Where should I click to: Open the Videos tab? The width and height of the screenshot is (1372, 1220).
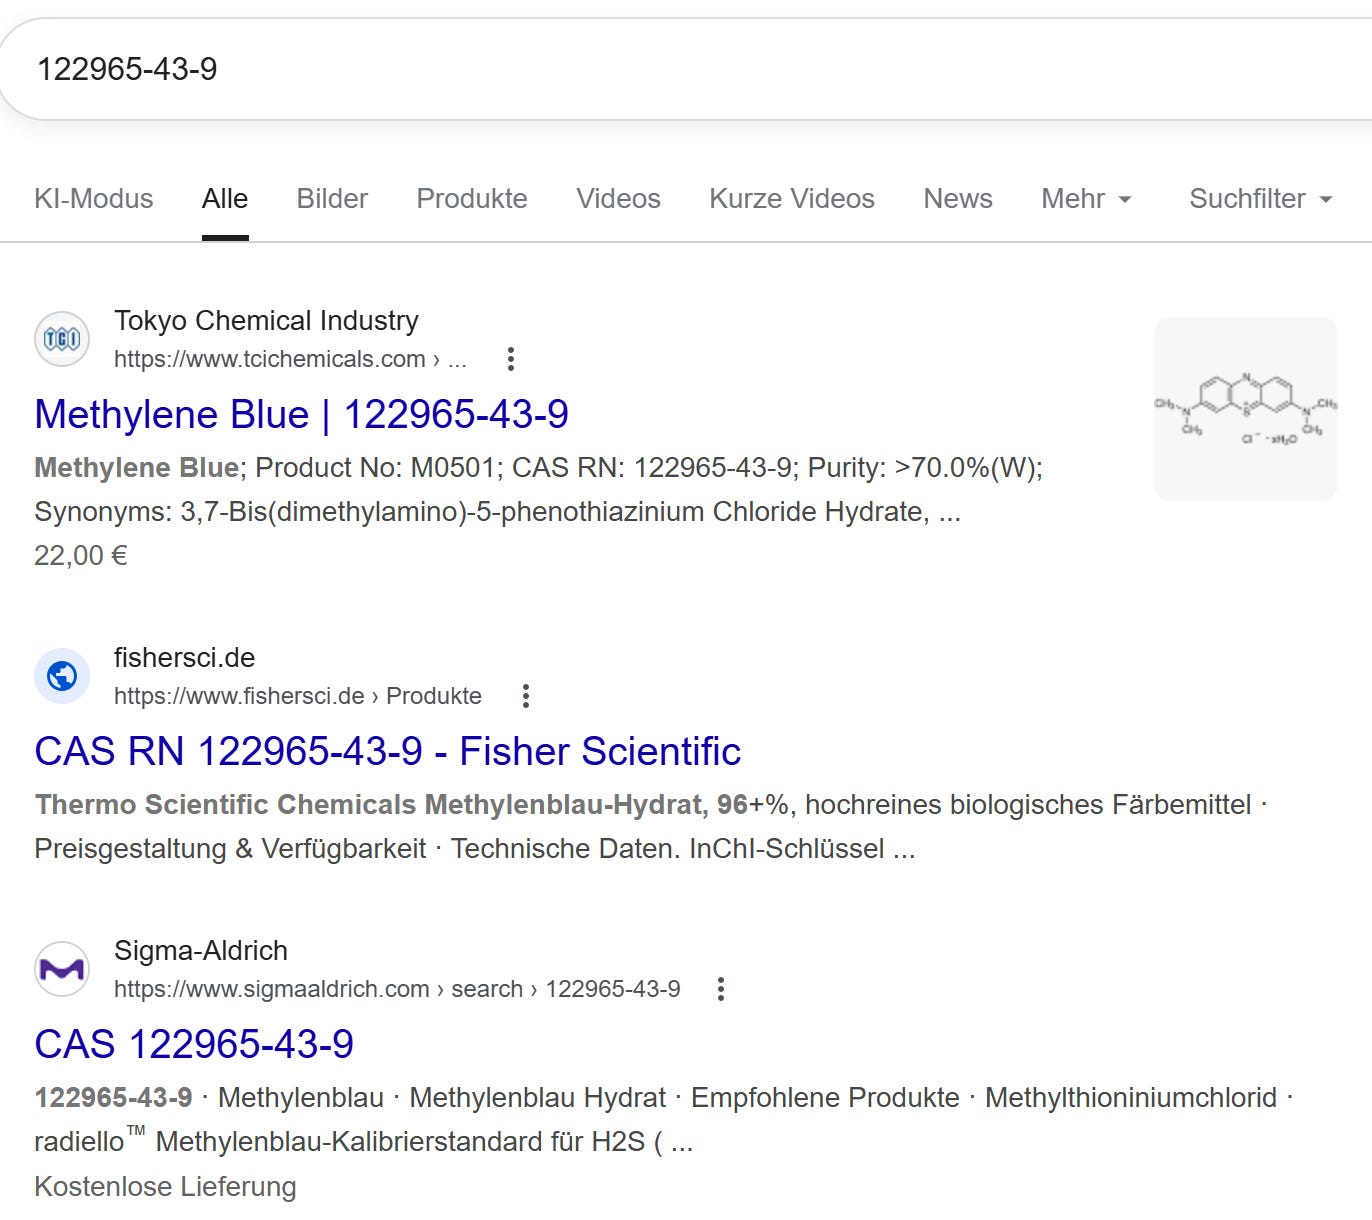618,199
